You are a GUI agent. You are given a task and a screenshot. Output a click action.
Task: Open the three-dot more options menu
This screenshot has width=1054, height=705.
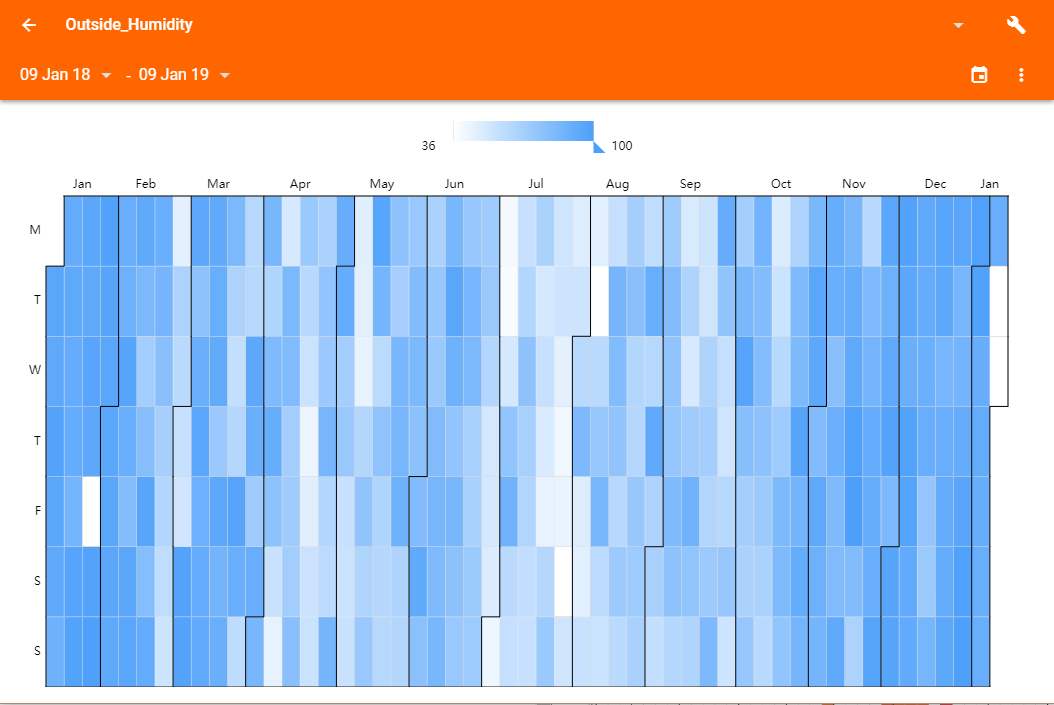pyautogui.click(x=1021, y=75)
